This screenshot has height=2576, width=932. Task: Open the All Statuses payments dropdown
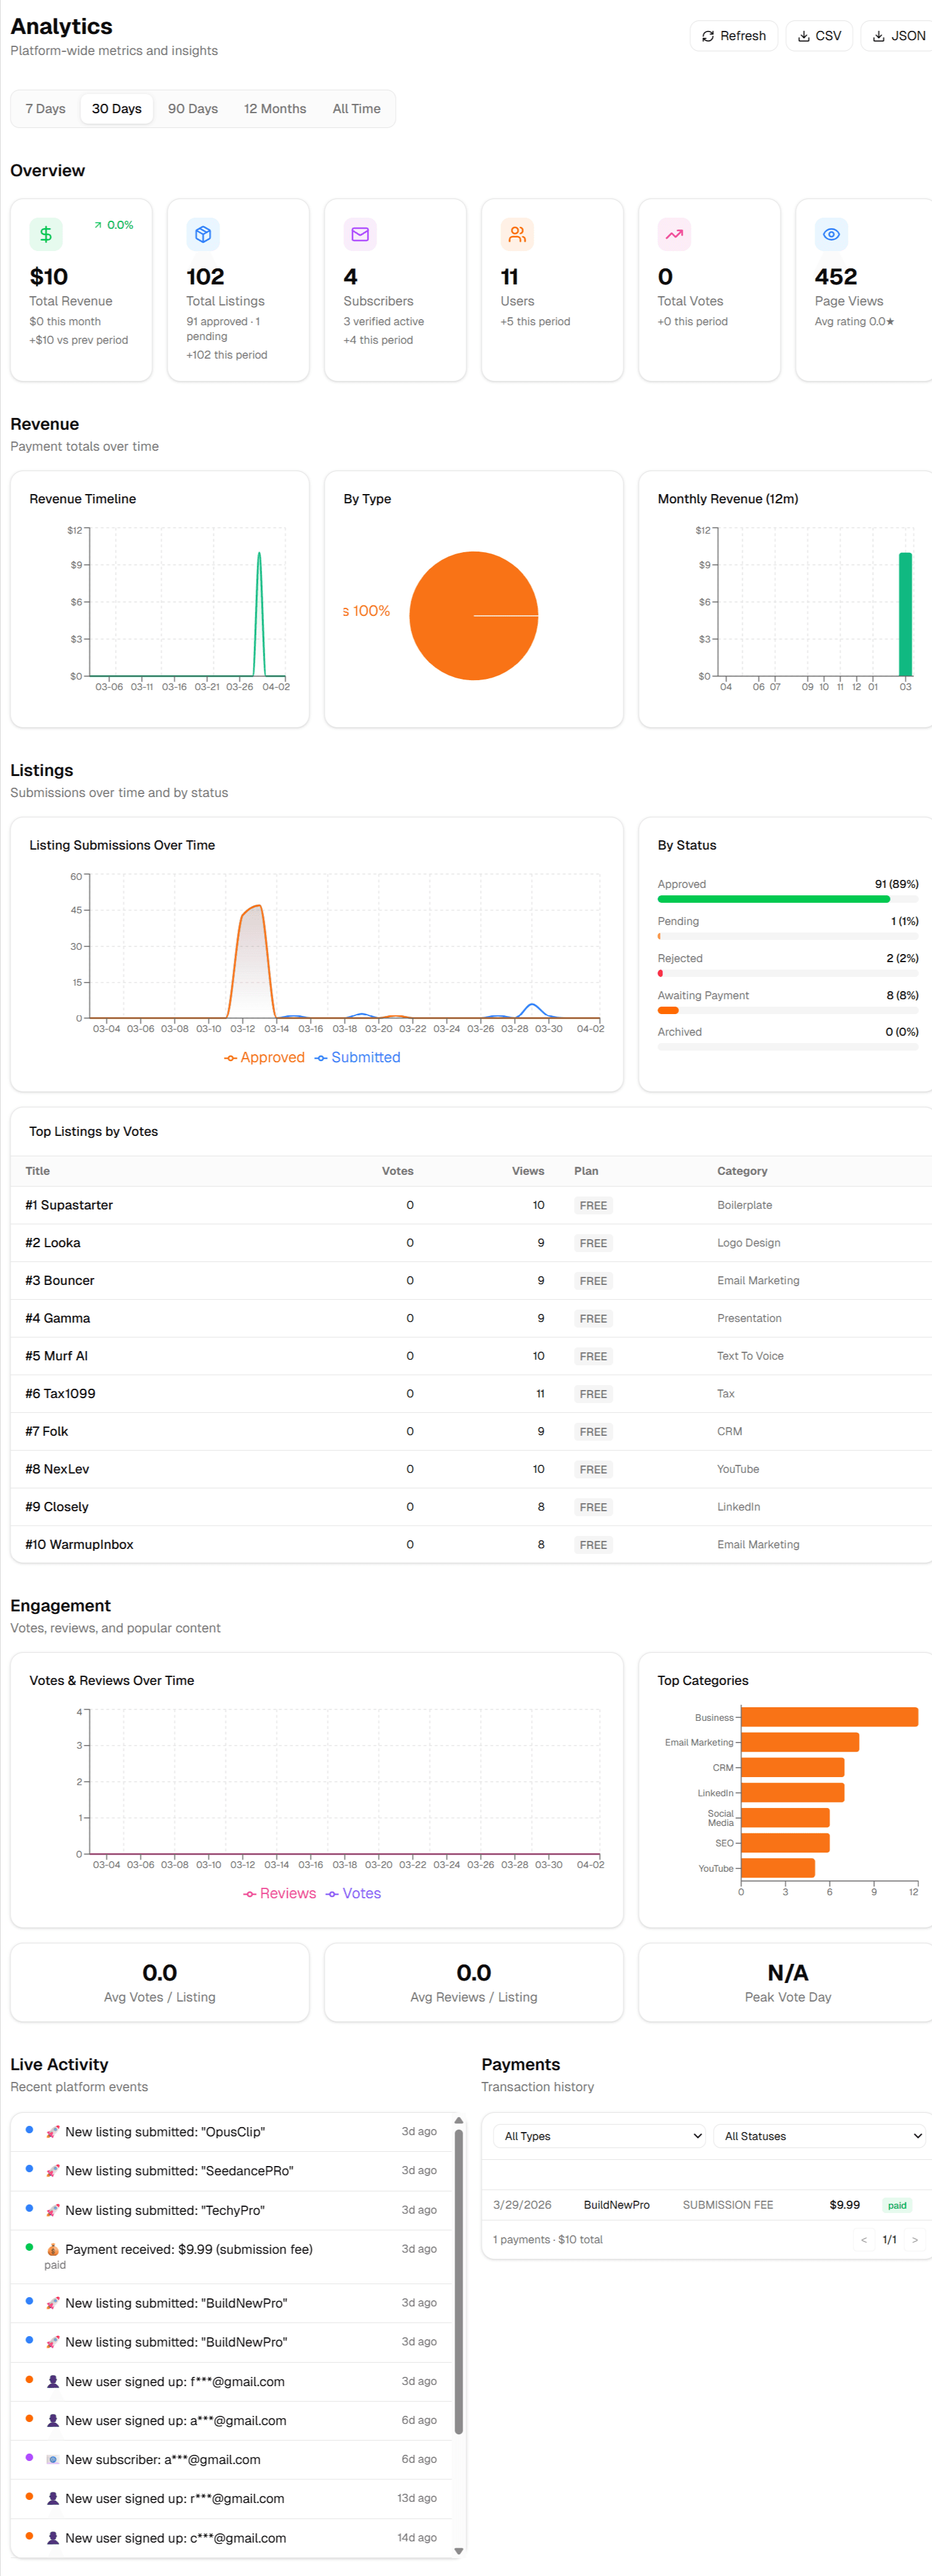point(819,2136)
